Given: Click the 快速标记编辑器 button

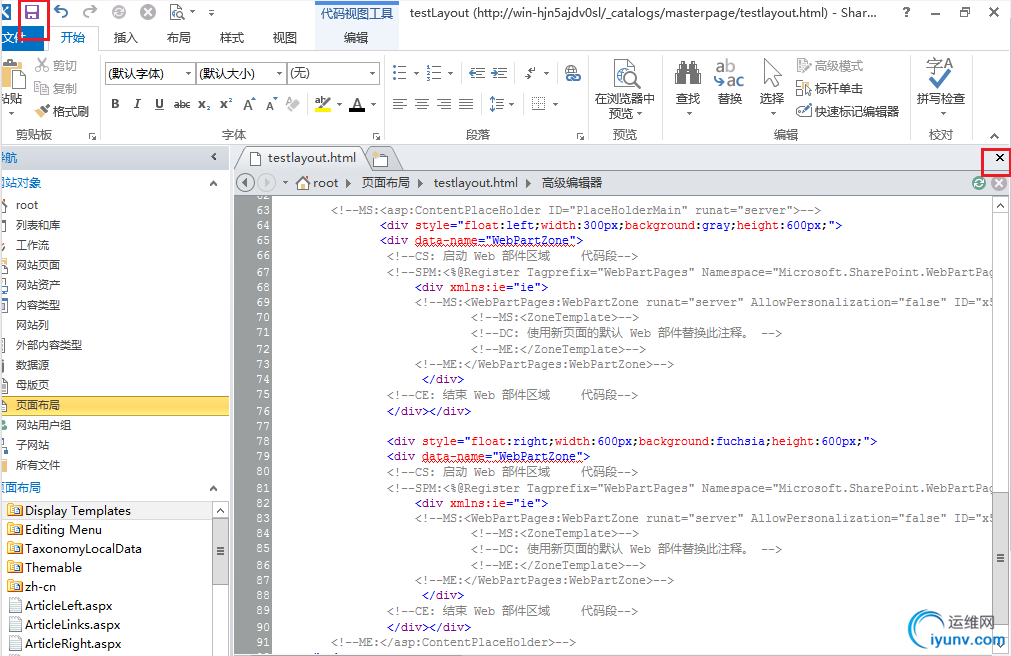Looking at the screenshot, I should tap(848, 112).
